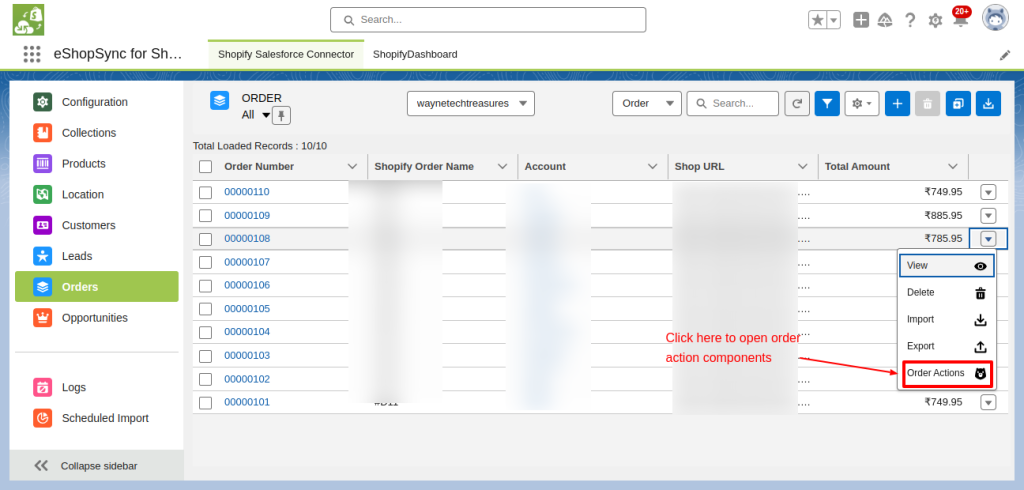This screenshot has height=490, width=1024.
Task: Open Configuration in the sidebar
Action: tap(95, 102)
